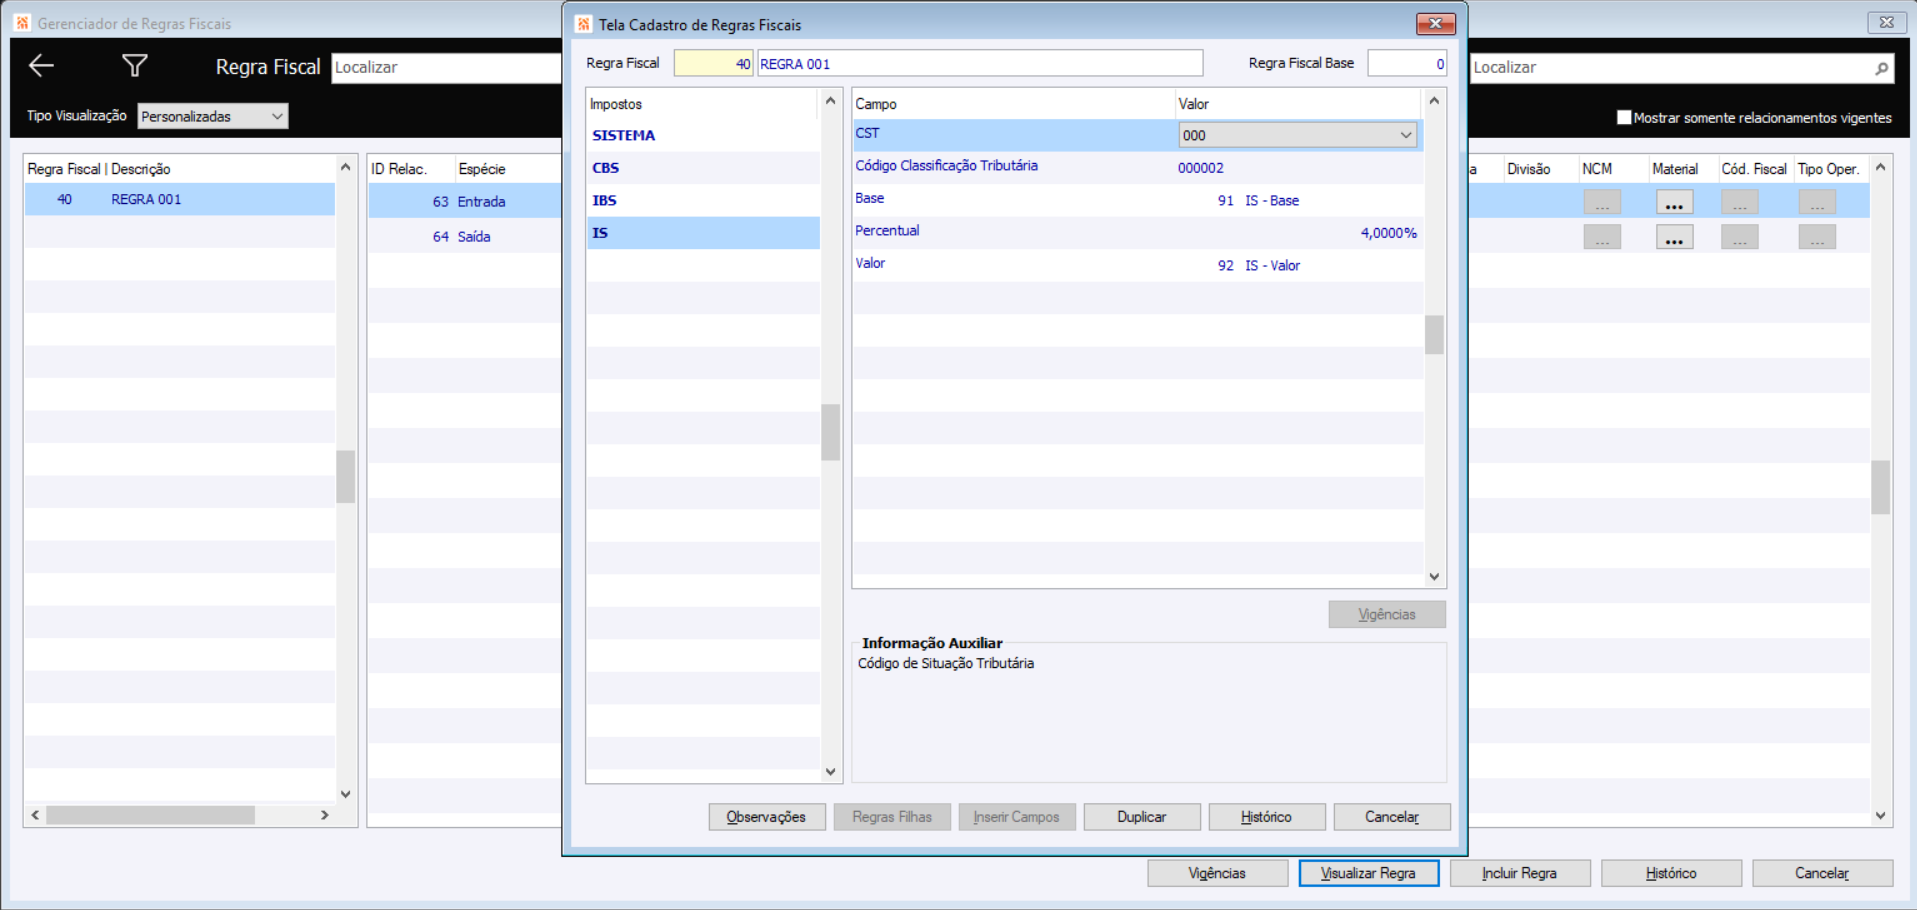Click the Cód. Fiscal column header
This screenshot has height=910, width=1917.
point(1754,169)
